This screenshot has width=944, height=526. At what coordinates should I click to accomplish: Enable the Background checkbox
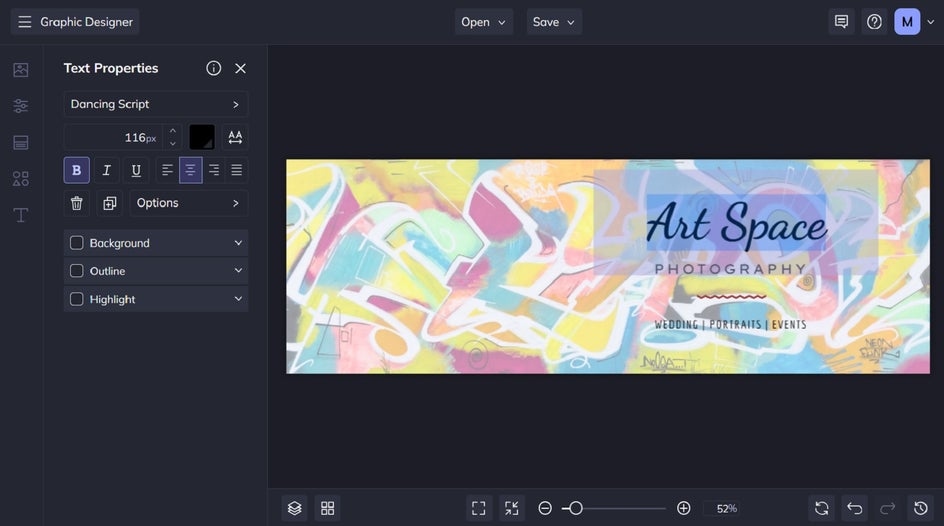point(76,243)
